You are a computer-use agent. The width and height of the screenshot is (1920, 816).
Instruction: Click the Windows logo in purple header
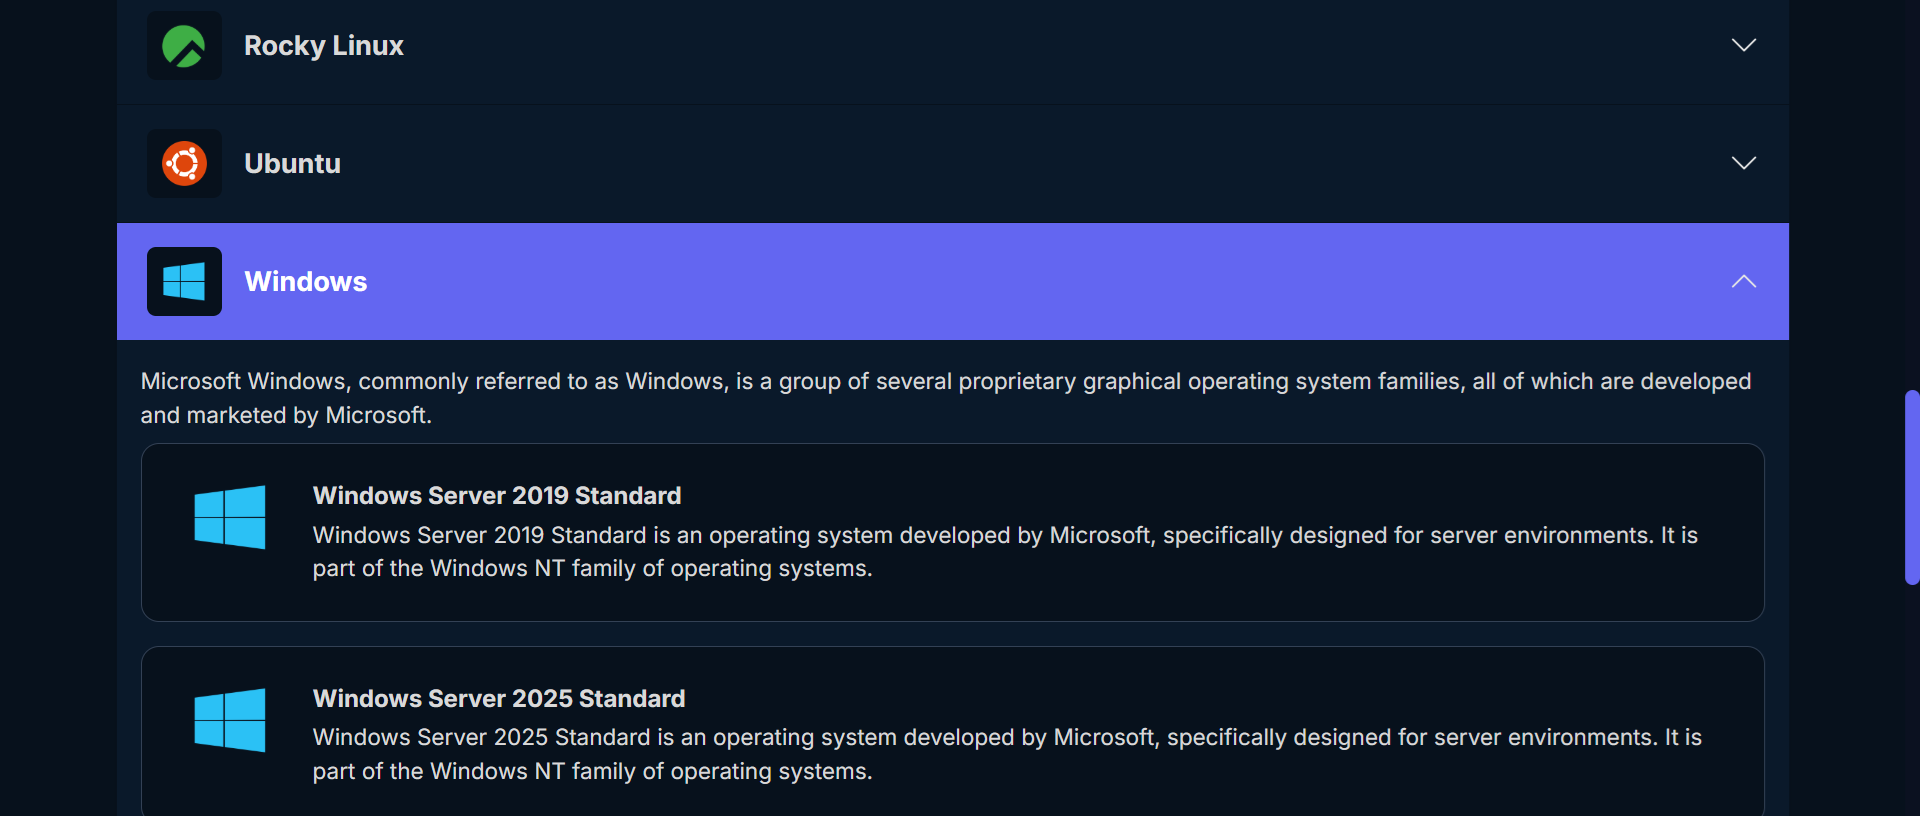click(184, 281)
